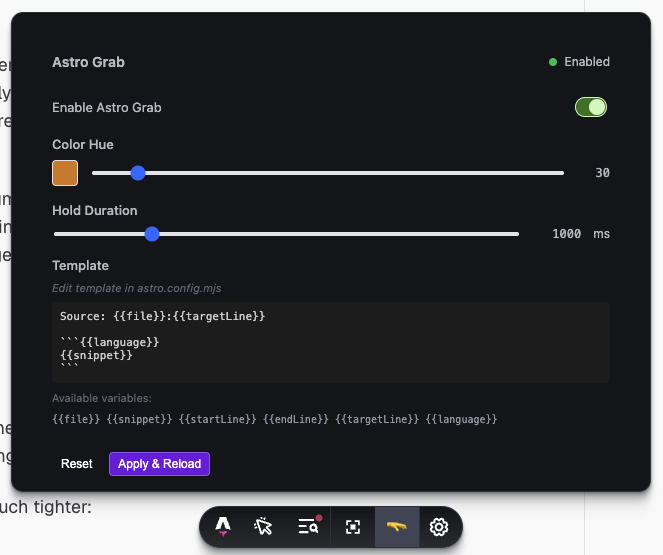Click the 1000 duration value
Viewport: 663px width, 555px height.
[567, 234]
